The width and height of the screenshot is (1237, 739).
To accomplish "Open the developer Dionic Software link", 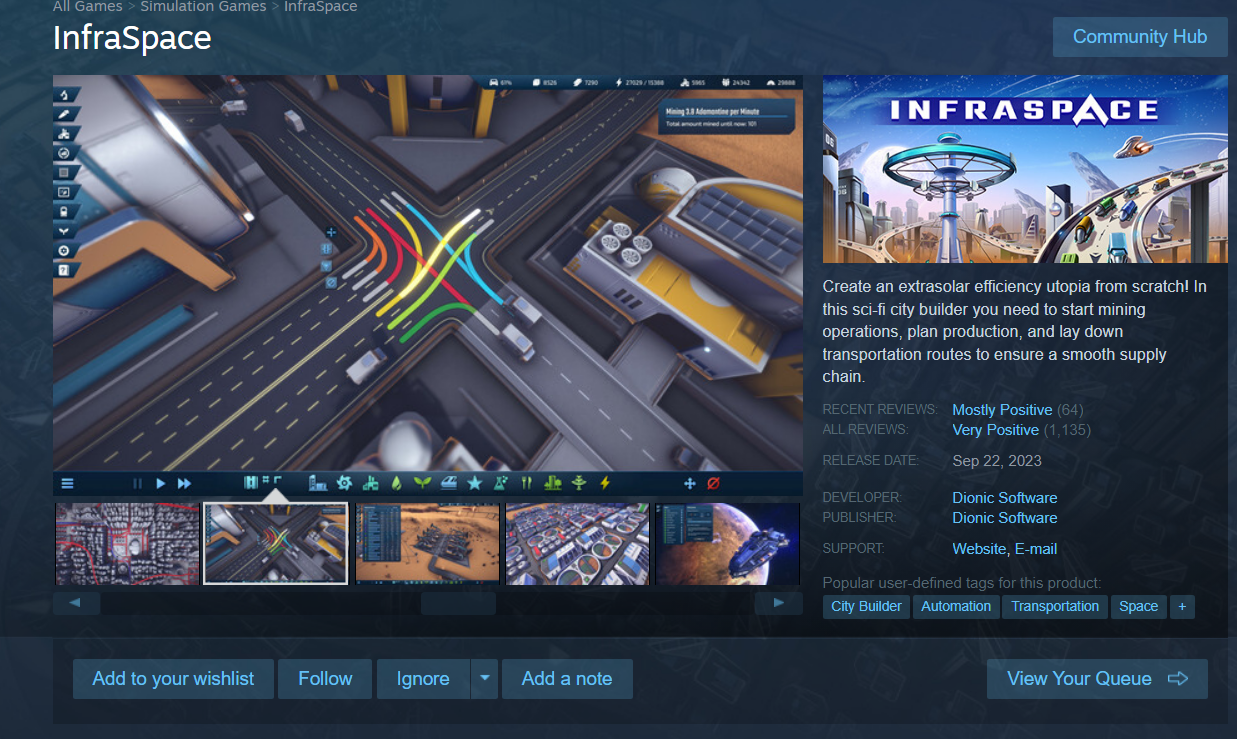I will point(1005,498).
